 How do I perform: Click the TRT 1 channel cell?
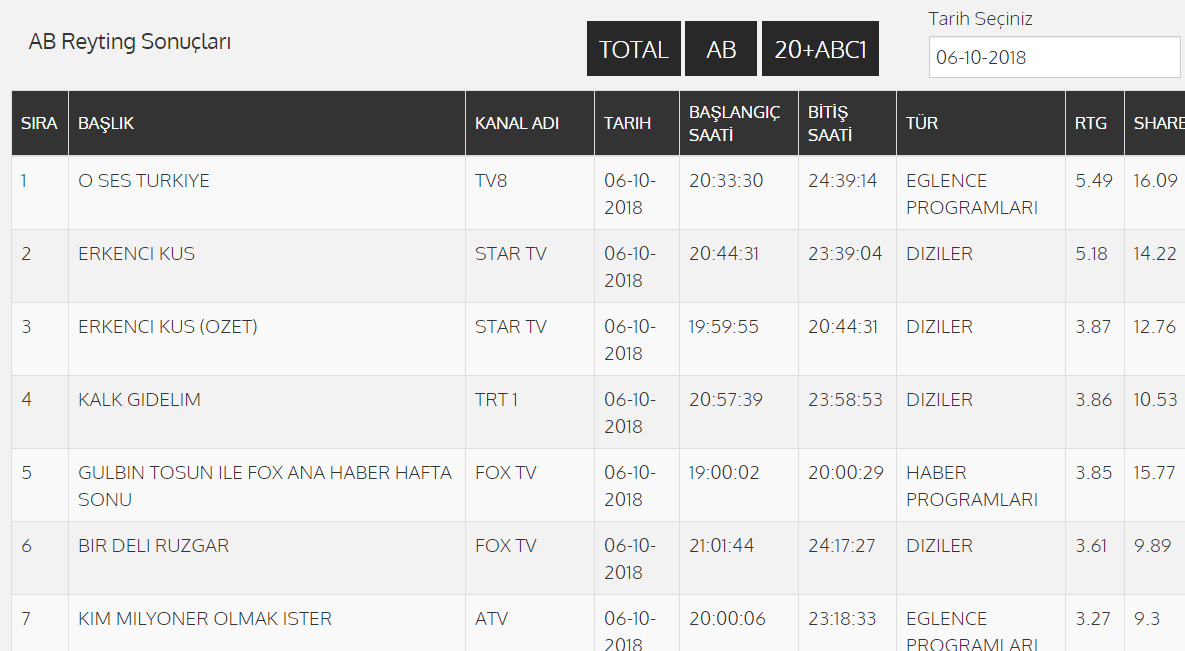pos(497,400)
